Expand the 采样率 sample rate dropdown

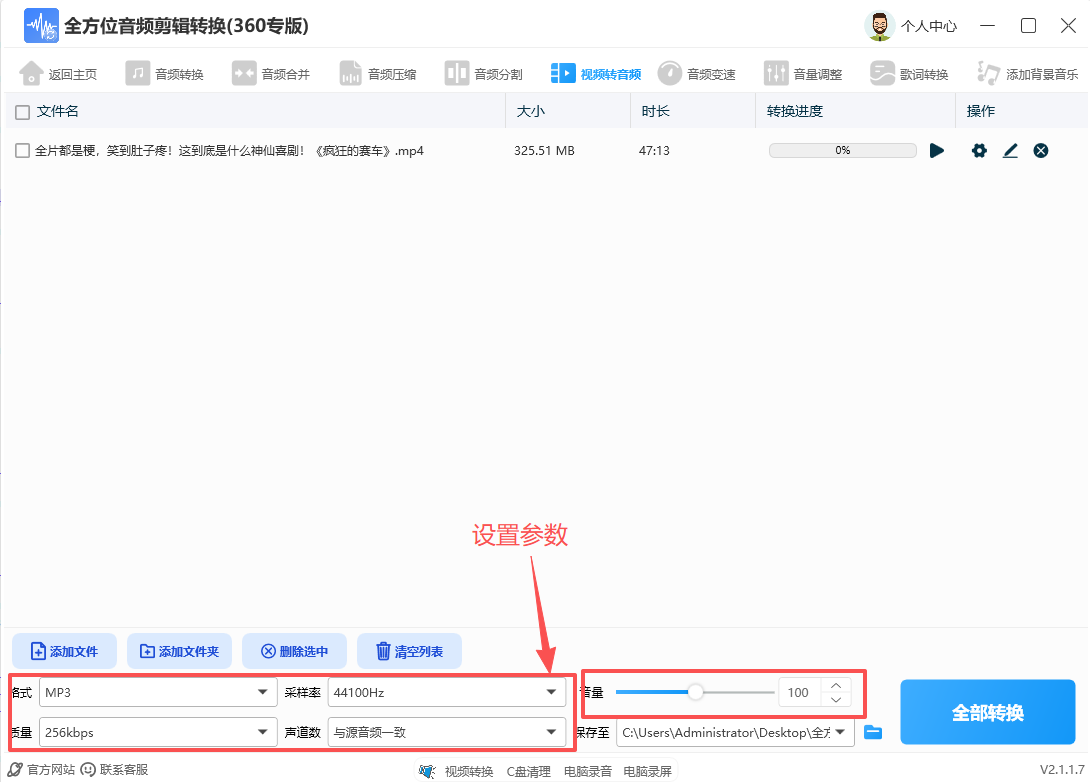click(447, 691)
